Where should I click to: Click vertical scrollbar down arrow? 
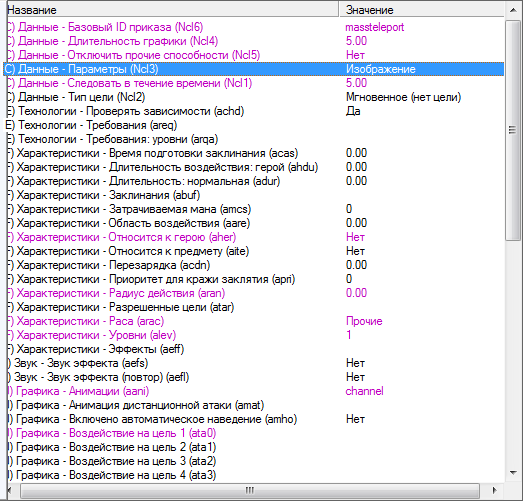513,473
